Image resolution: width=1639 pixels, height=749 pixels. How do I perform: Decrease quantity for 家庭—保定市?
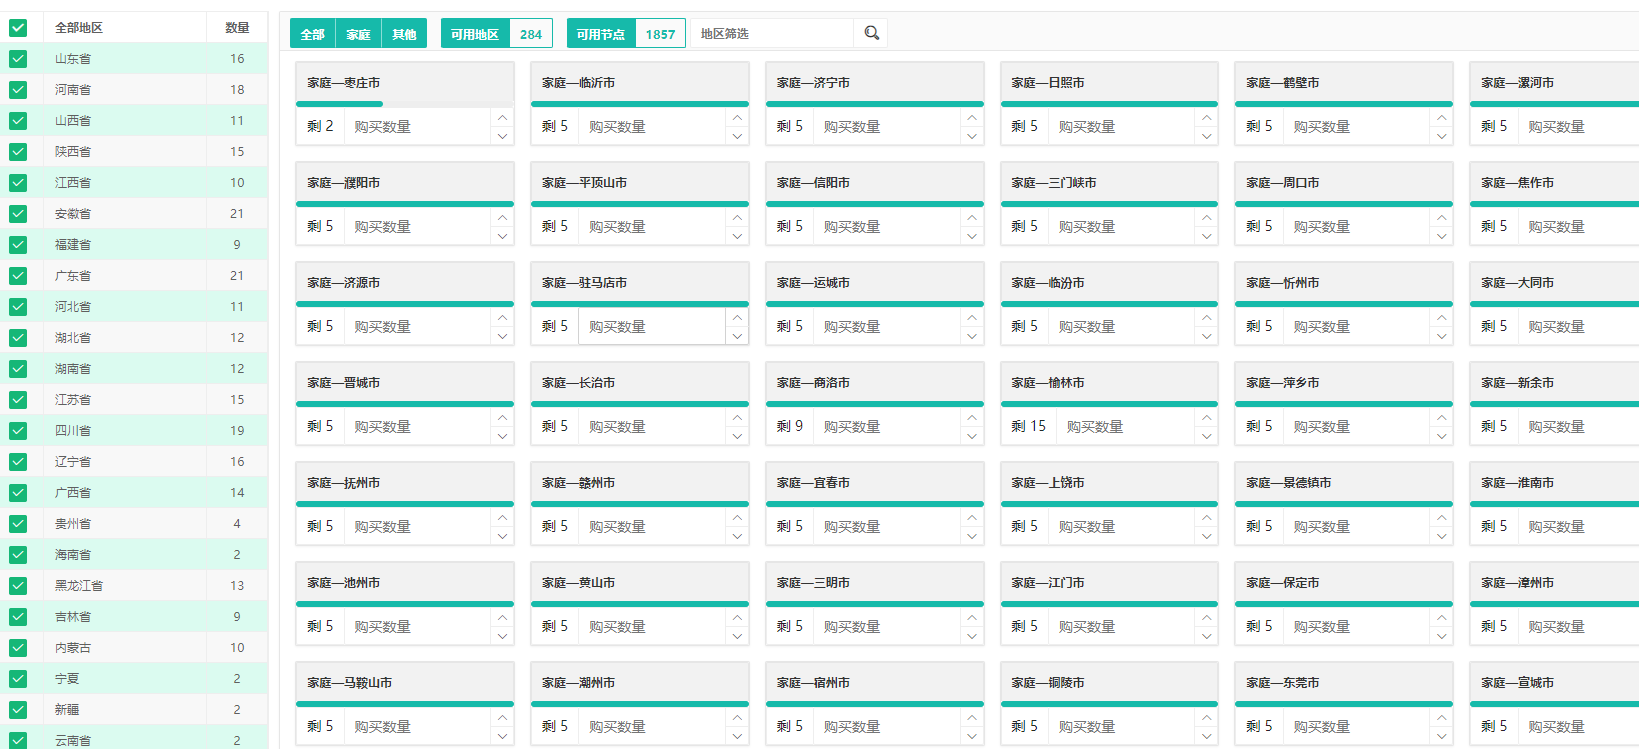tap(1442, 636)
